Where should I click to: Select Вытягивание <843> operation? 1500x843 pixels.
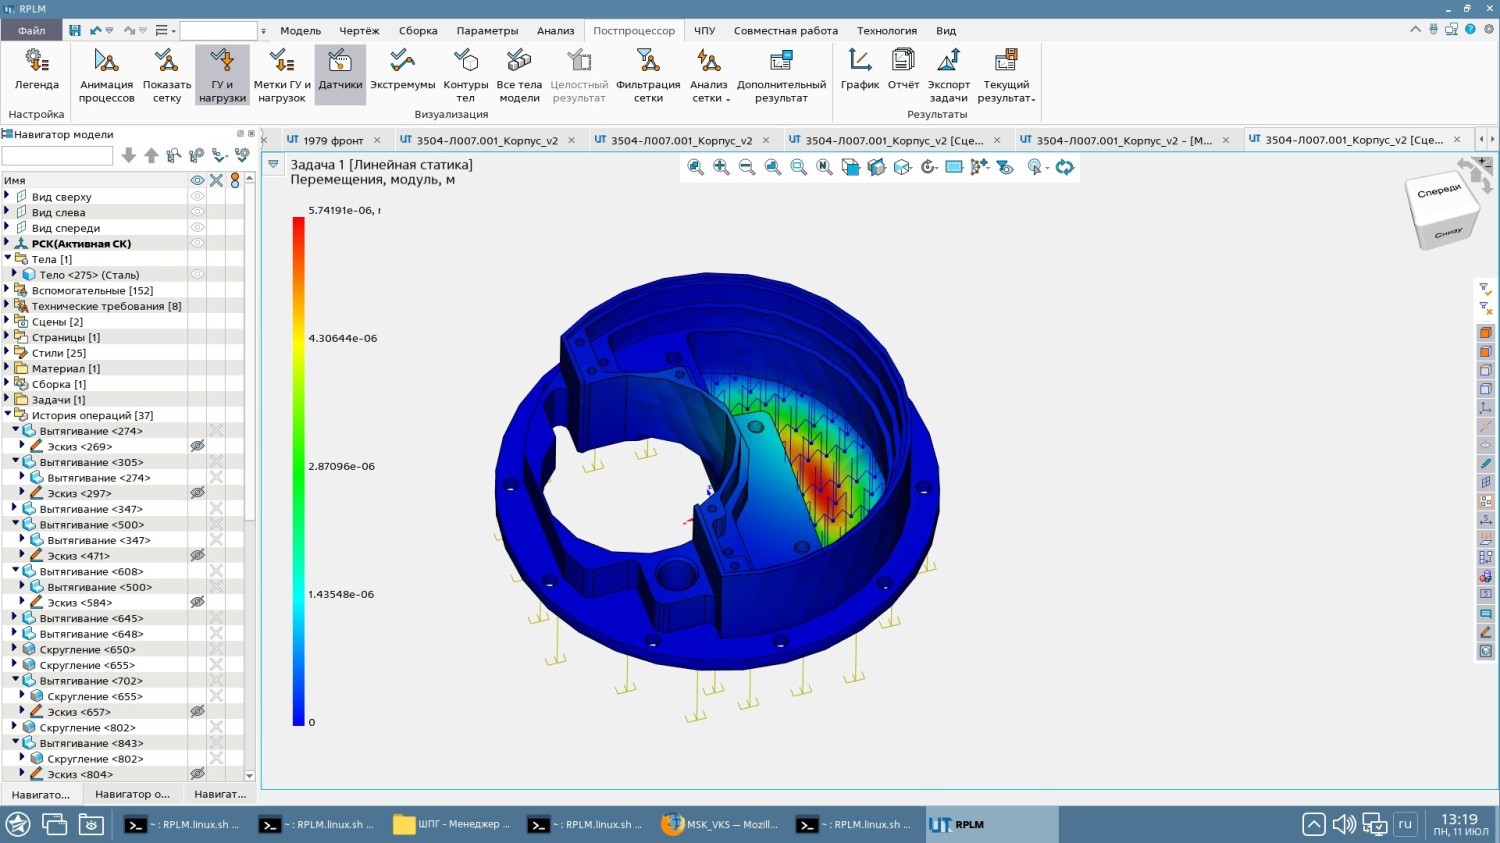[x=91, y=743]
